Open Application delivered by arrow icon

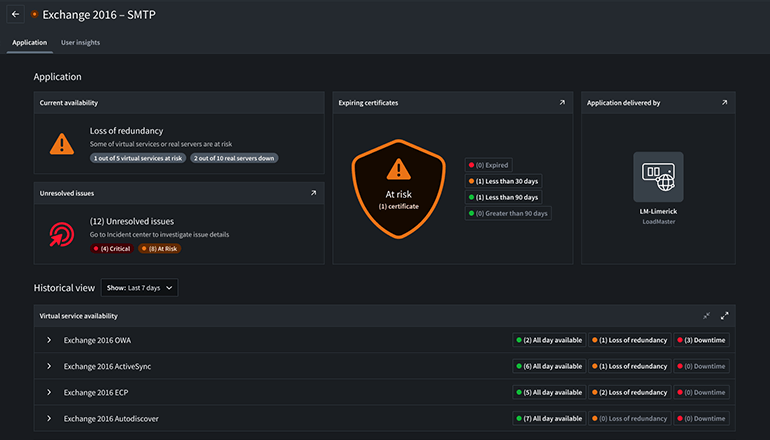[x=724, y=103]
